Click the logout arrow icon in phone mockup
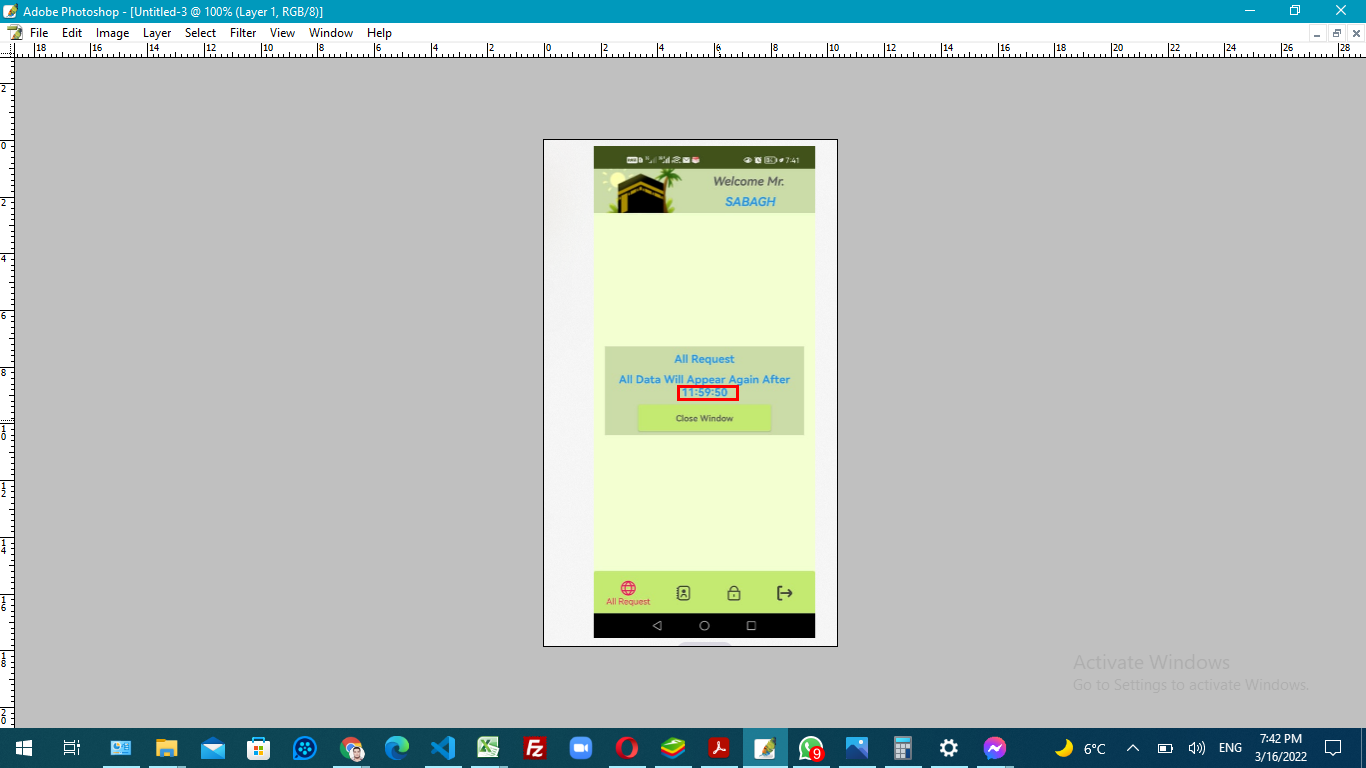Image resolution: width=1366 pixels, height=768 pixels. click(785, 593)
